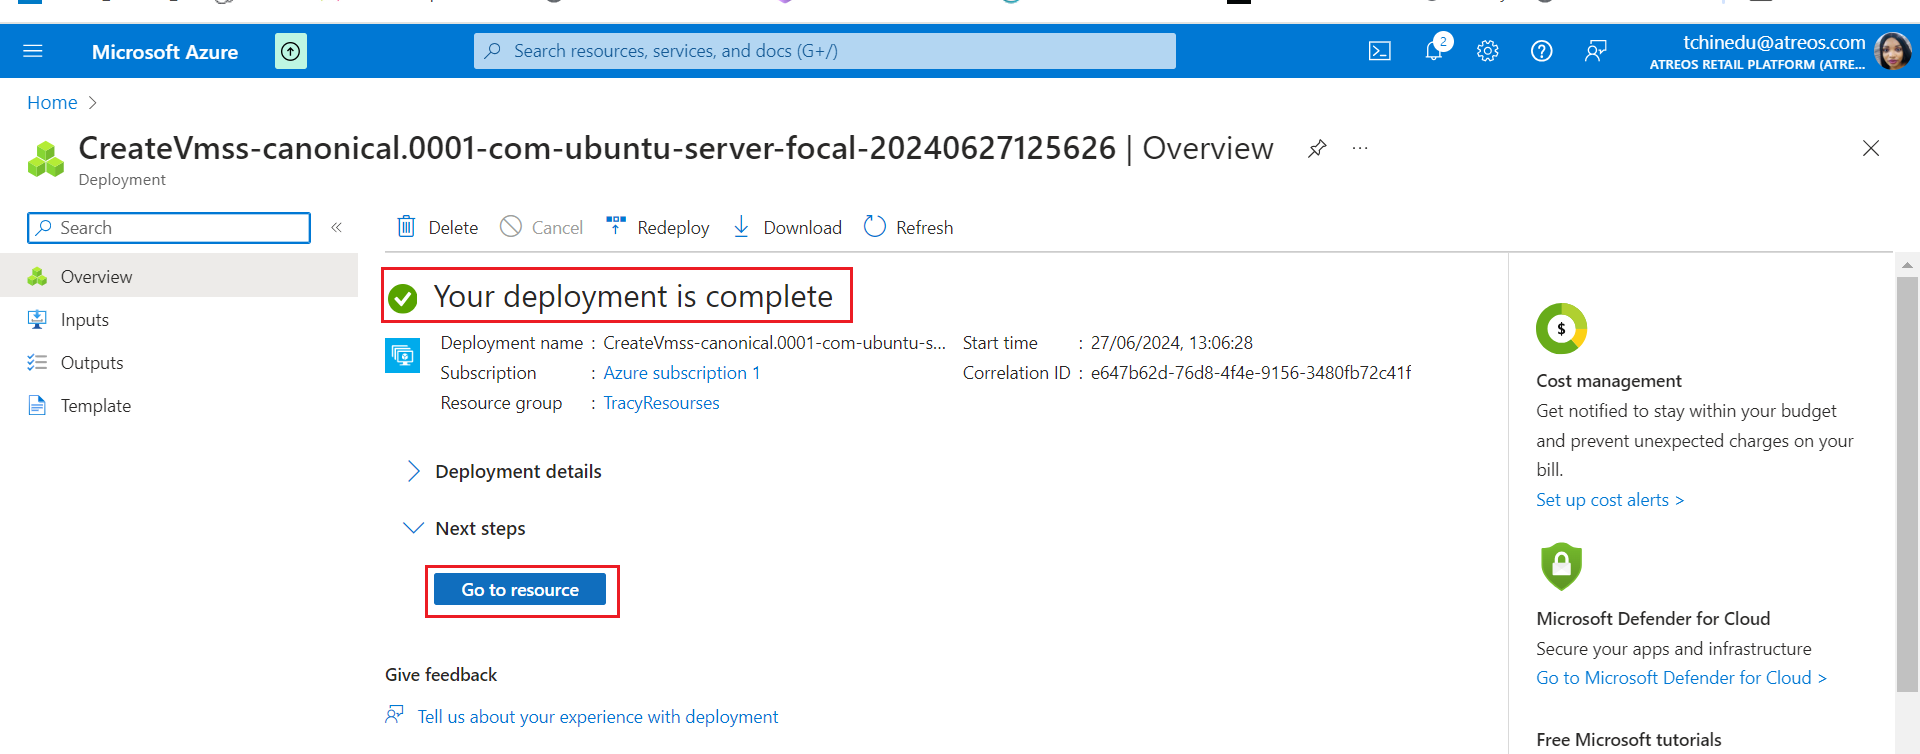Click the start time value 27/06/2024, 13:06:28
The height and width of the screenshot is (754, 1920).
[1172, 343]
